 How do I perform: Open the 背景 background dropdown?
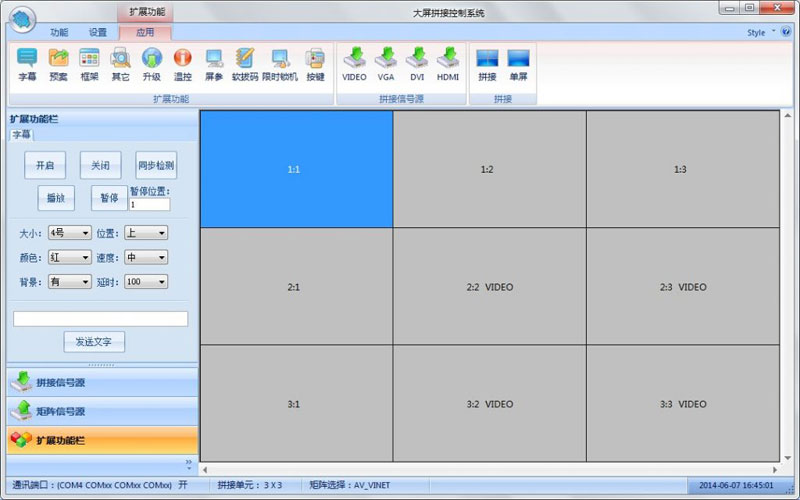70,282
